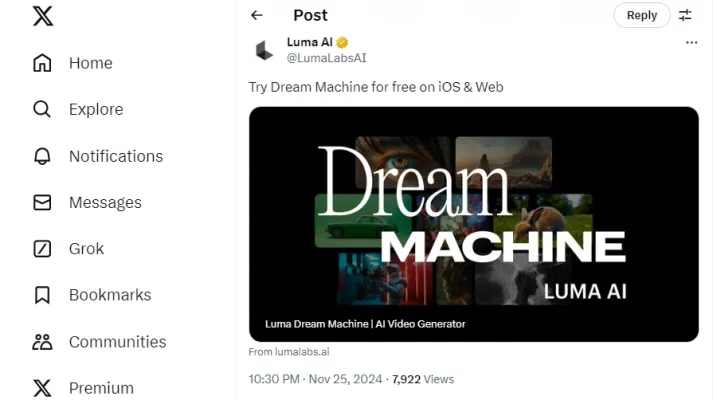Open Explore via magnifier icon

(x=42, y=109)
